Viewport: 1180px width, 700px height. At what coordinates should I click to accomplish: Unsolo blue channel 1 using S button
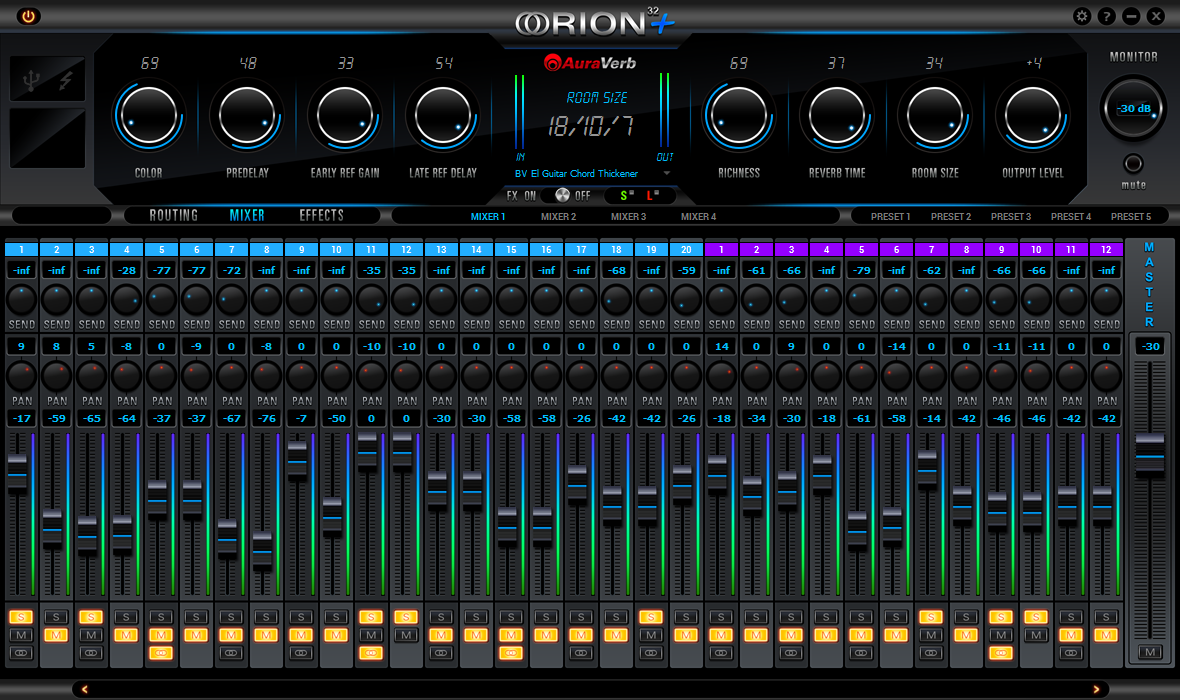(x=21, y=617)
